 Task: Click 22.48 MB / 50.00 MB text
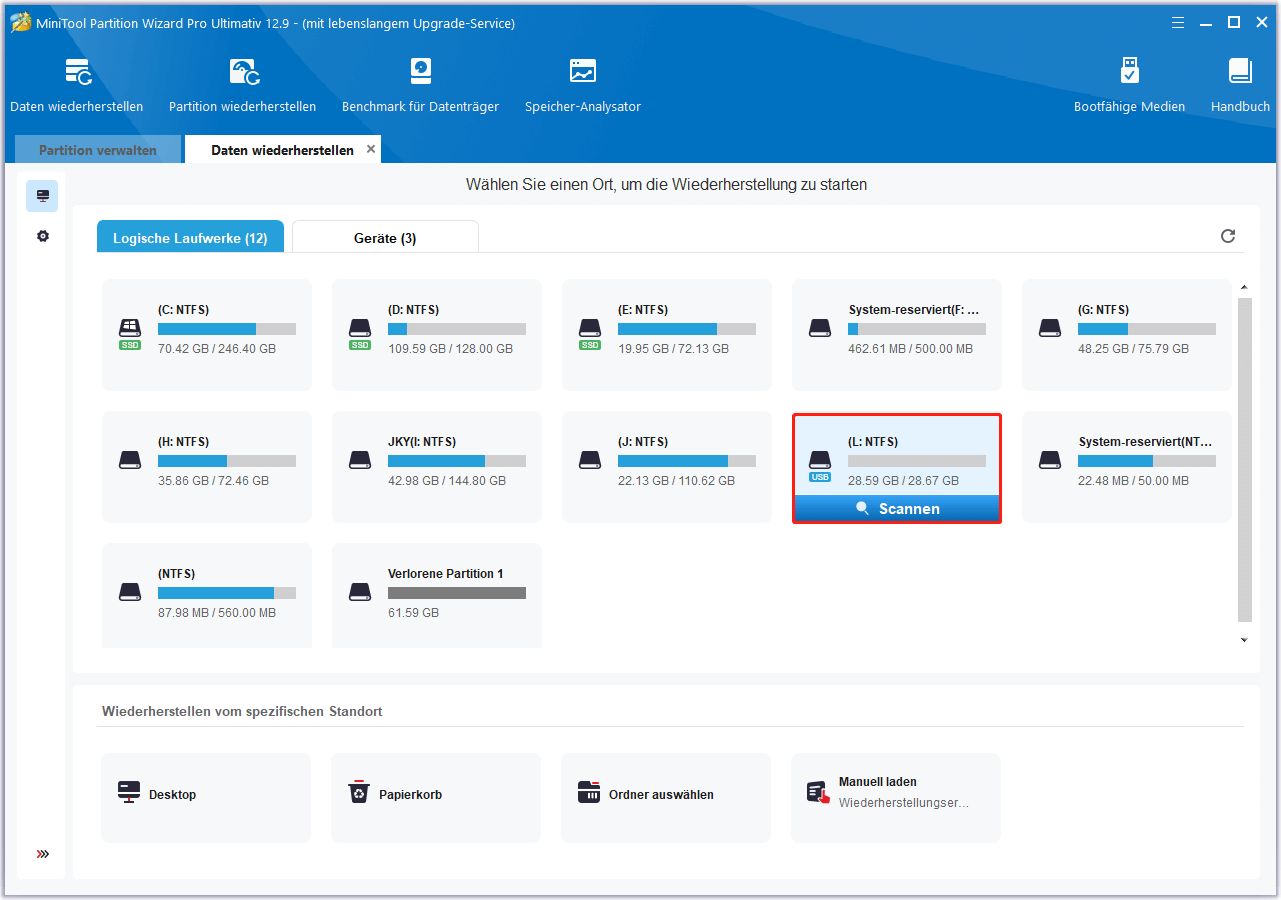click(1133, 481)
